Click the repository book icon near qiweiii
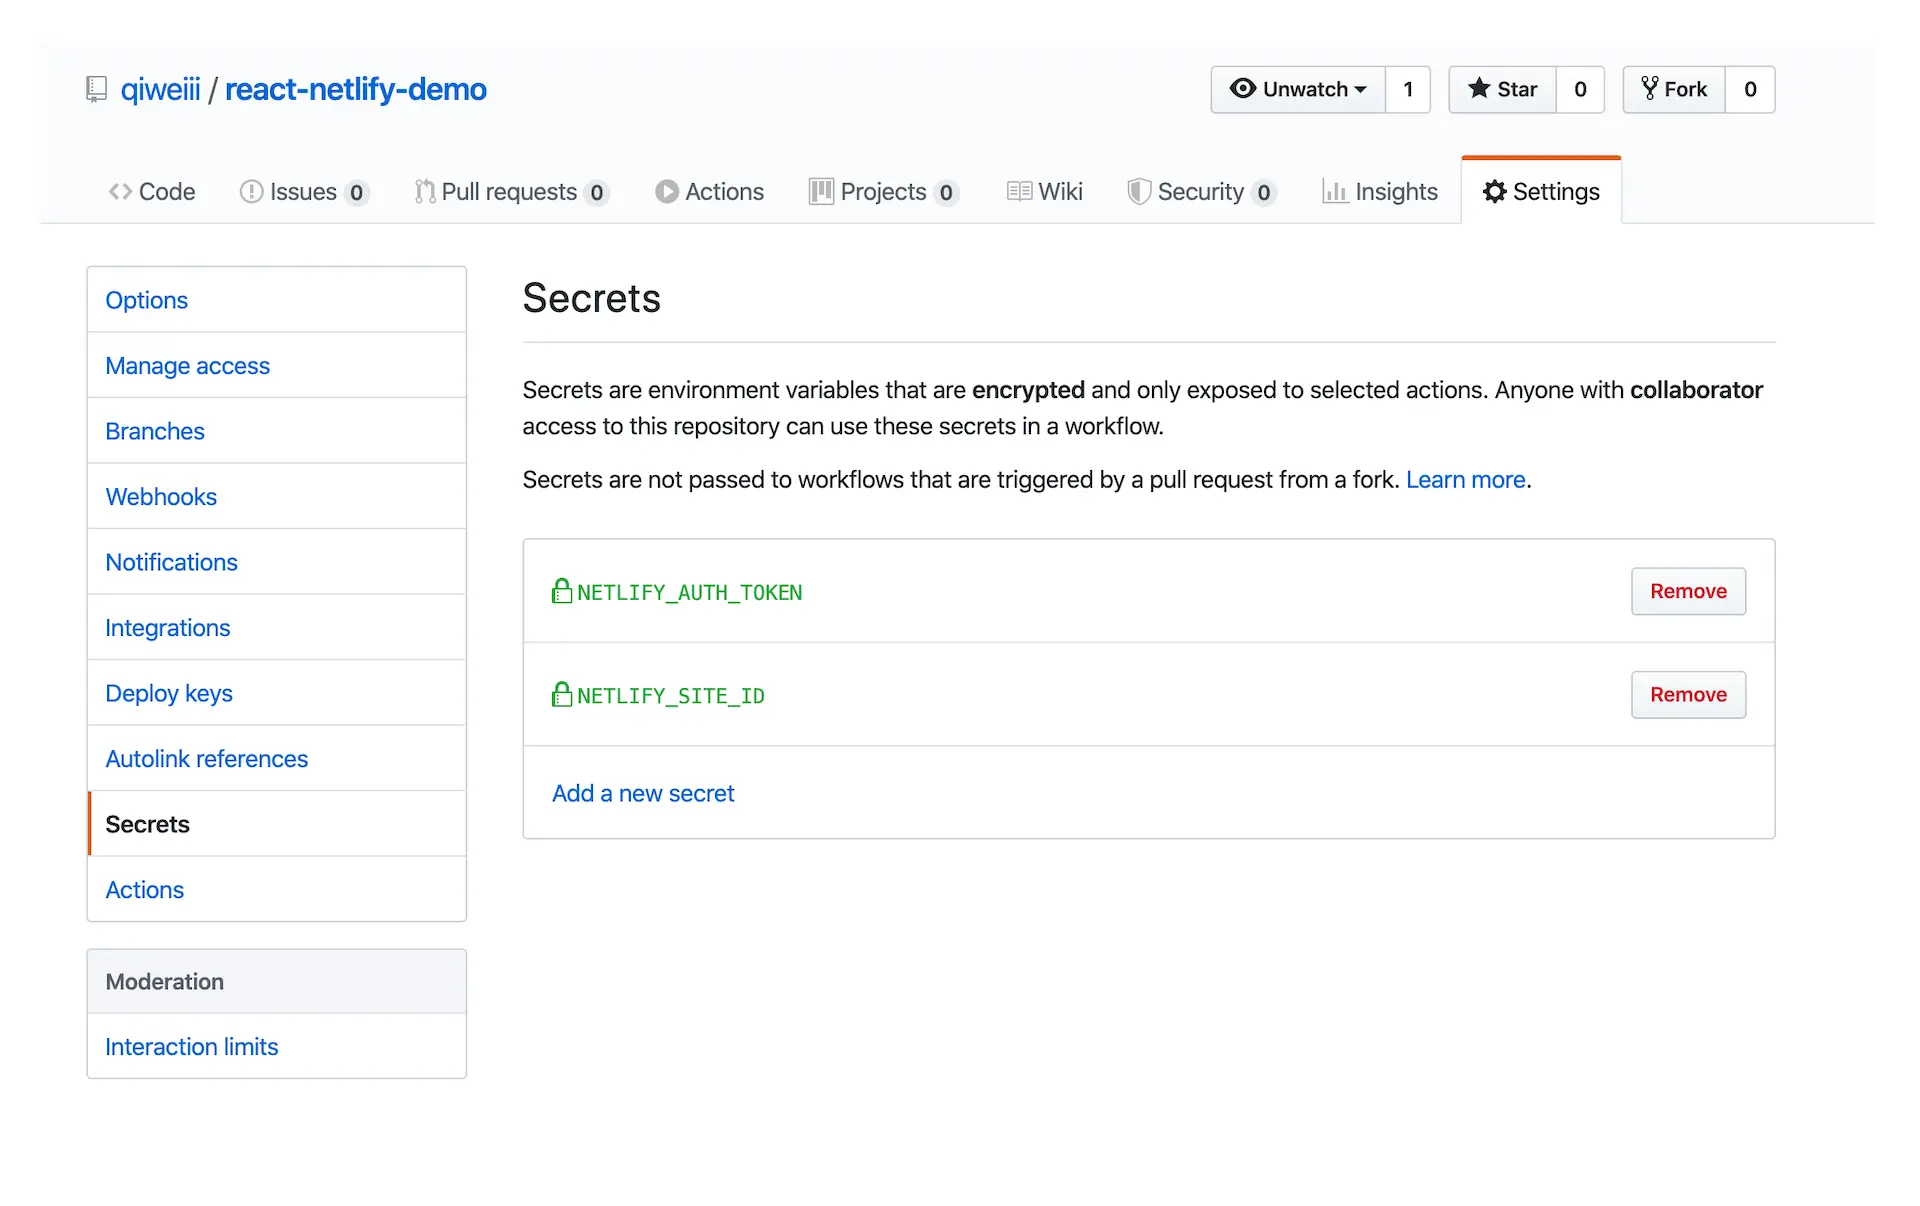1920x1206 pixels. click(96, 89)
